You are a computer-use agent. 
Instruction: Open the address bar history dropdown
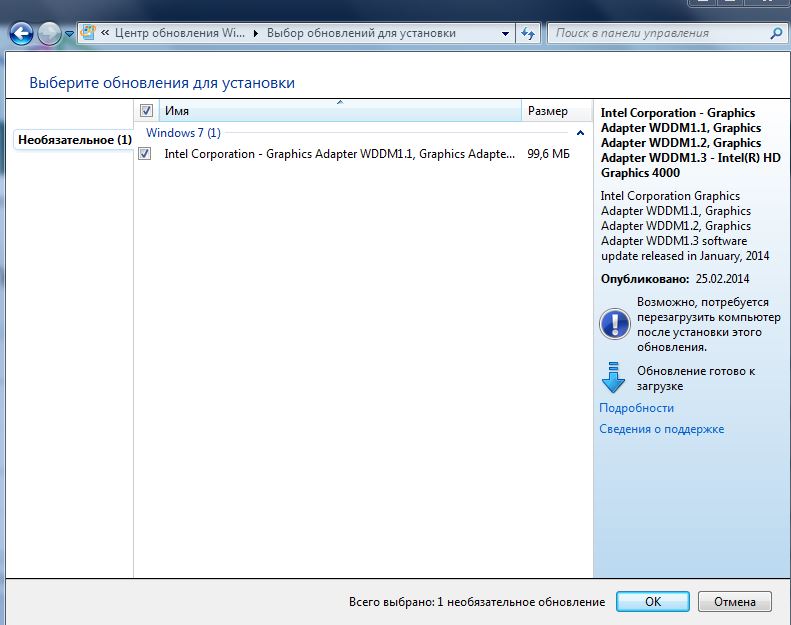pos(505,34)
